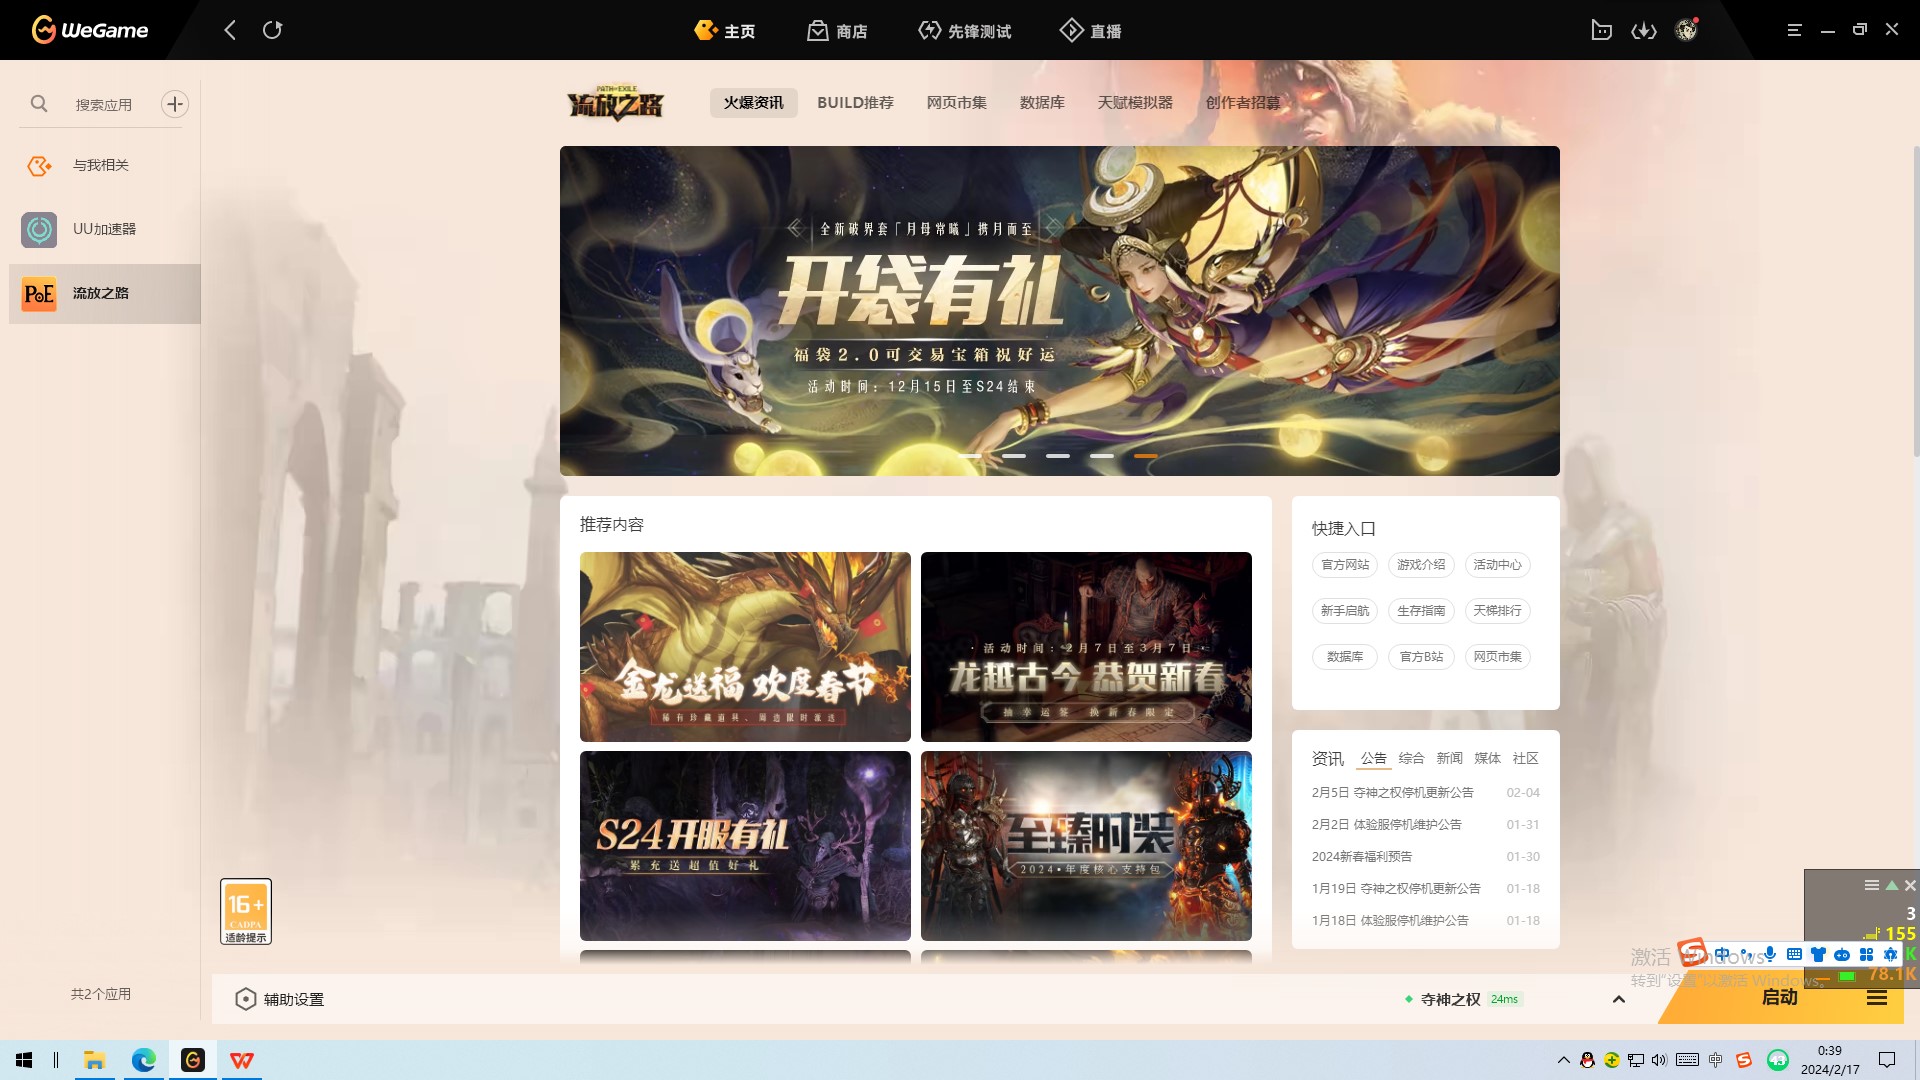Refresh the page with the reload icon
The height and width of the screenshot is (1080, 1920).
(x=272, y=30)
